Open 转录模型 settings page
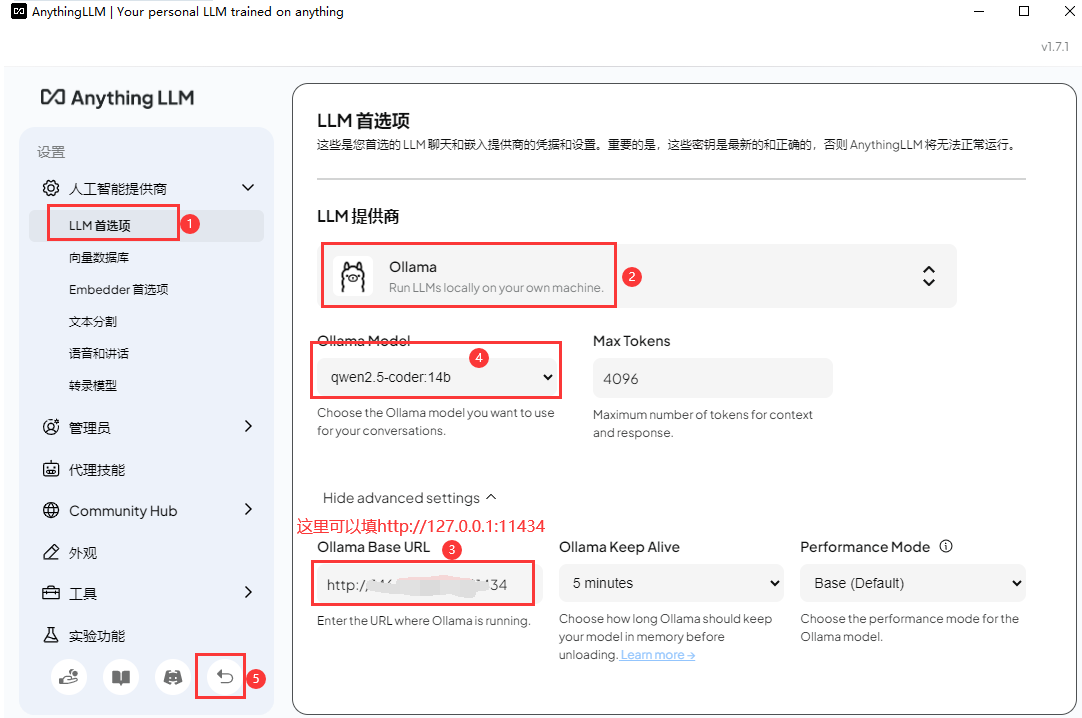Viewport: 1082px width, 718px height. pyautogui.click(x=92, y=386)
